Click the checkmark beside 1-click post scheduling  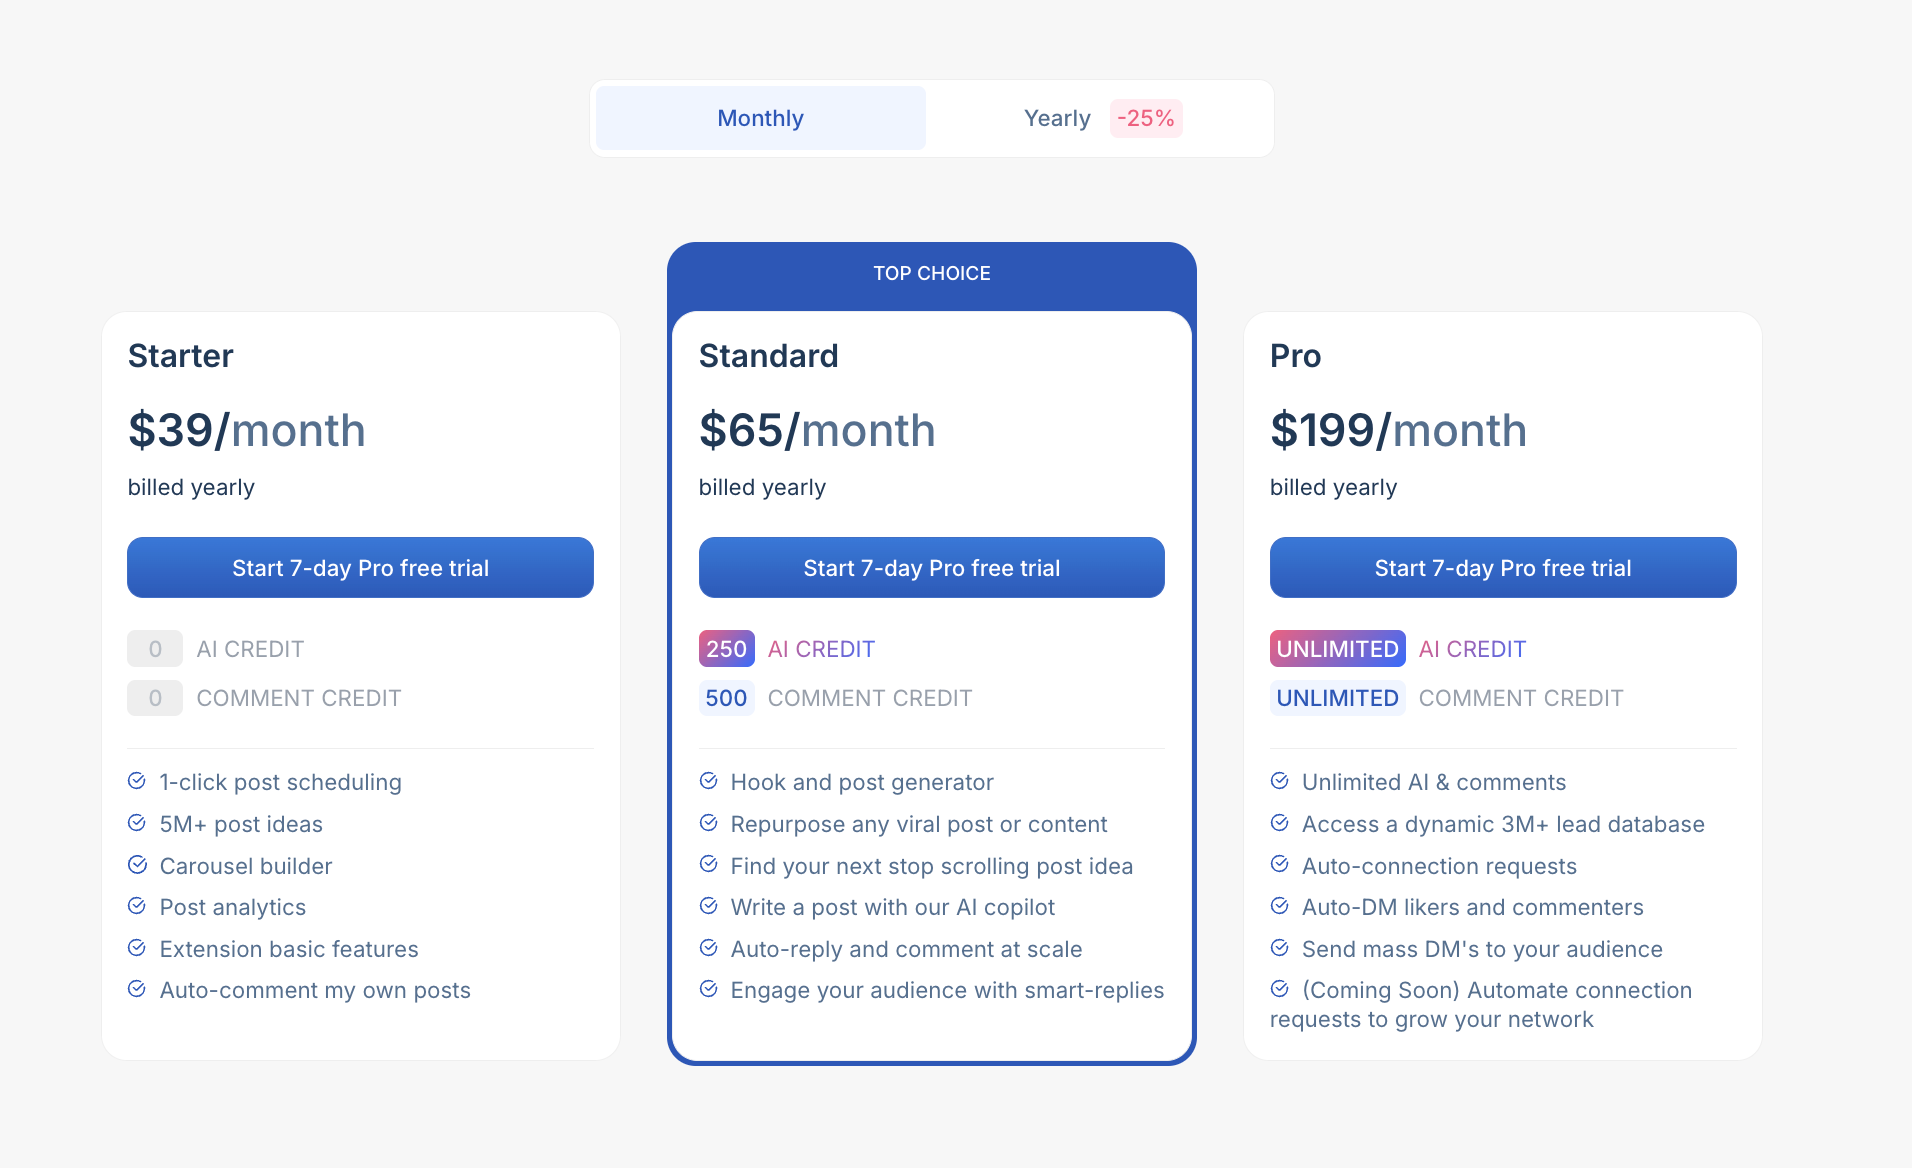[x=137, y=781]
